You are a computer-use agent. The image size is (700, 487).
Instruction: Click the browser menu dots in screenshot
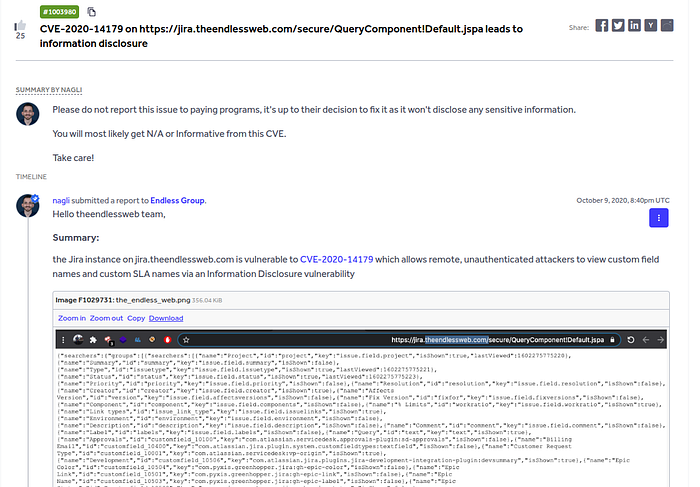(63, 340)
